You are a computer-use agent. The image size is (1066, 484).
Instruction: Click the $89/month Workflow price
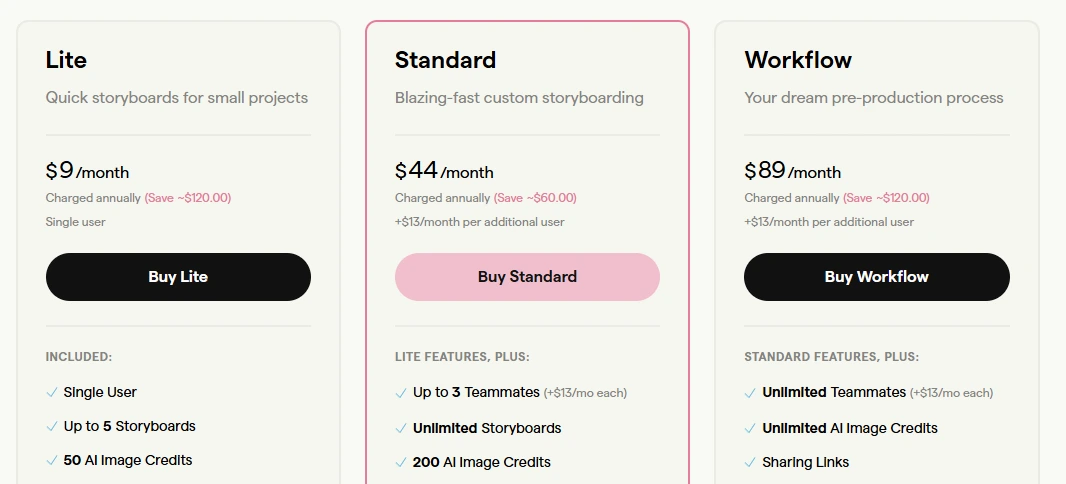tap(793, 171)
